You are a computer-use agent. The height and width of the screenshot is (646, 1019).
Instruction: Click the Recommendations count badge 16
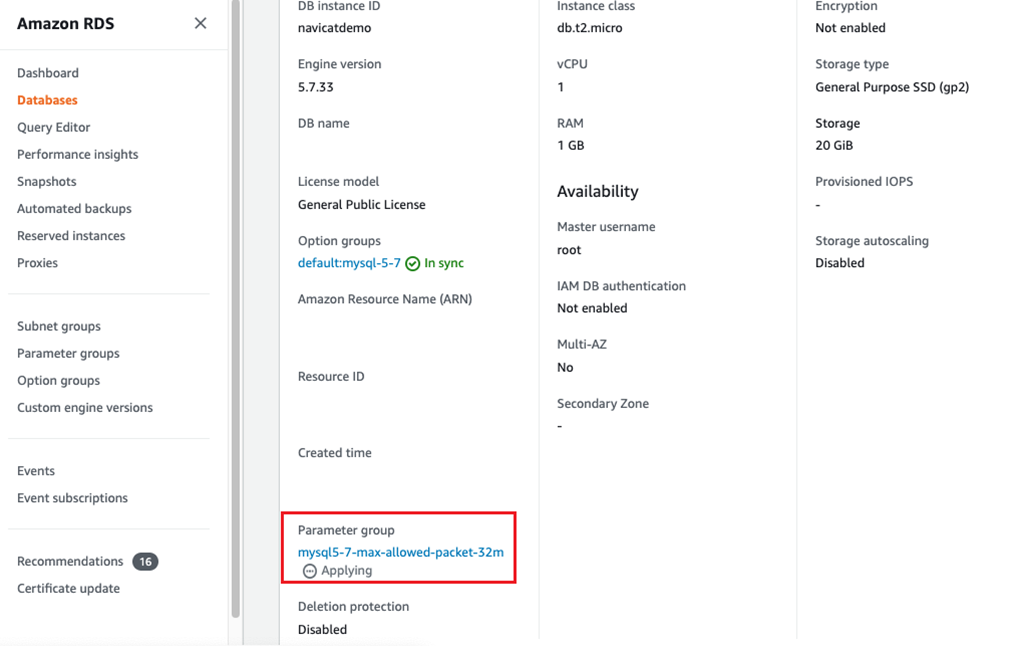point(145,562)
